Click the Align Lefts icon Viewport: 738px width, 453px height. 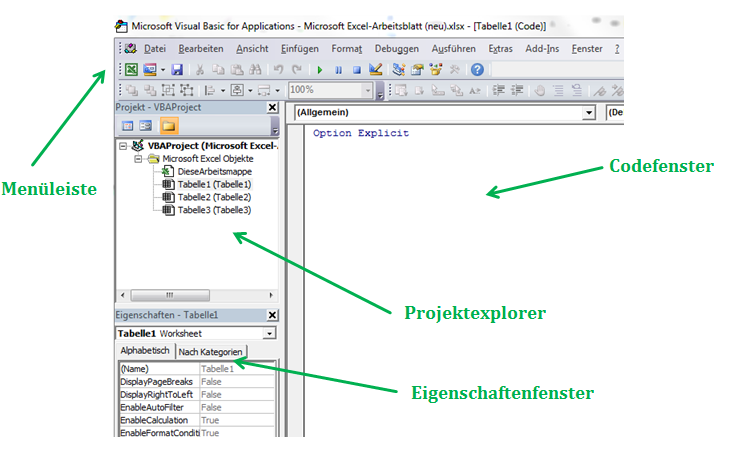point(209,90)
